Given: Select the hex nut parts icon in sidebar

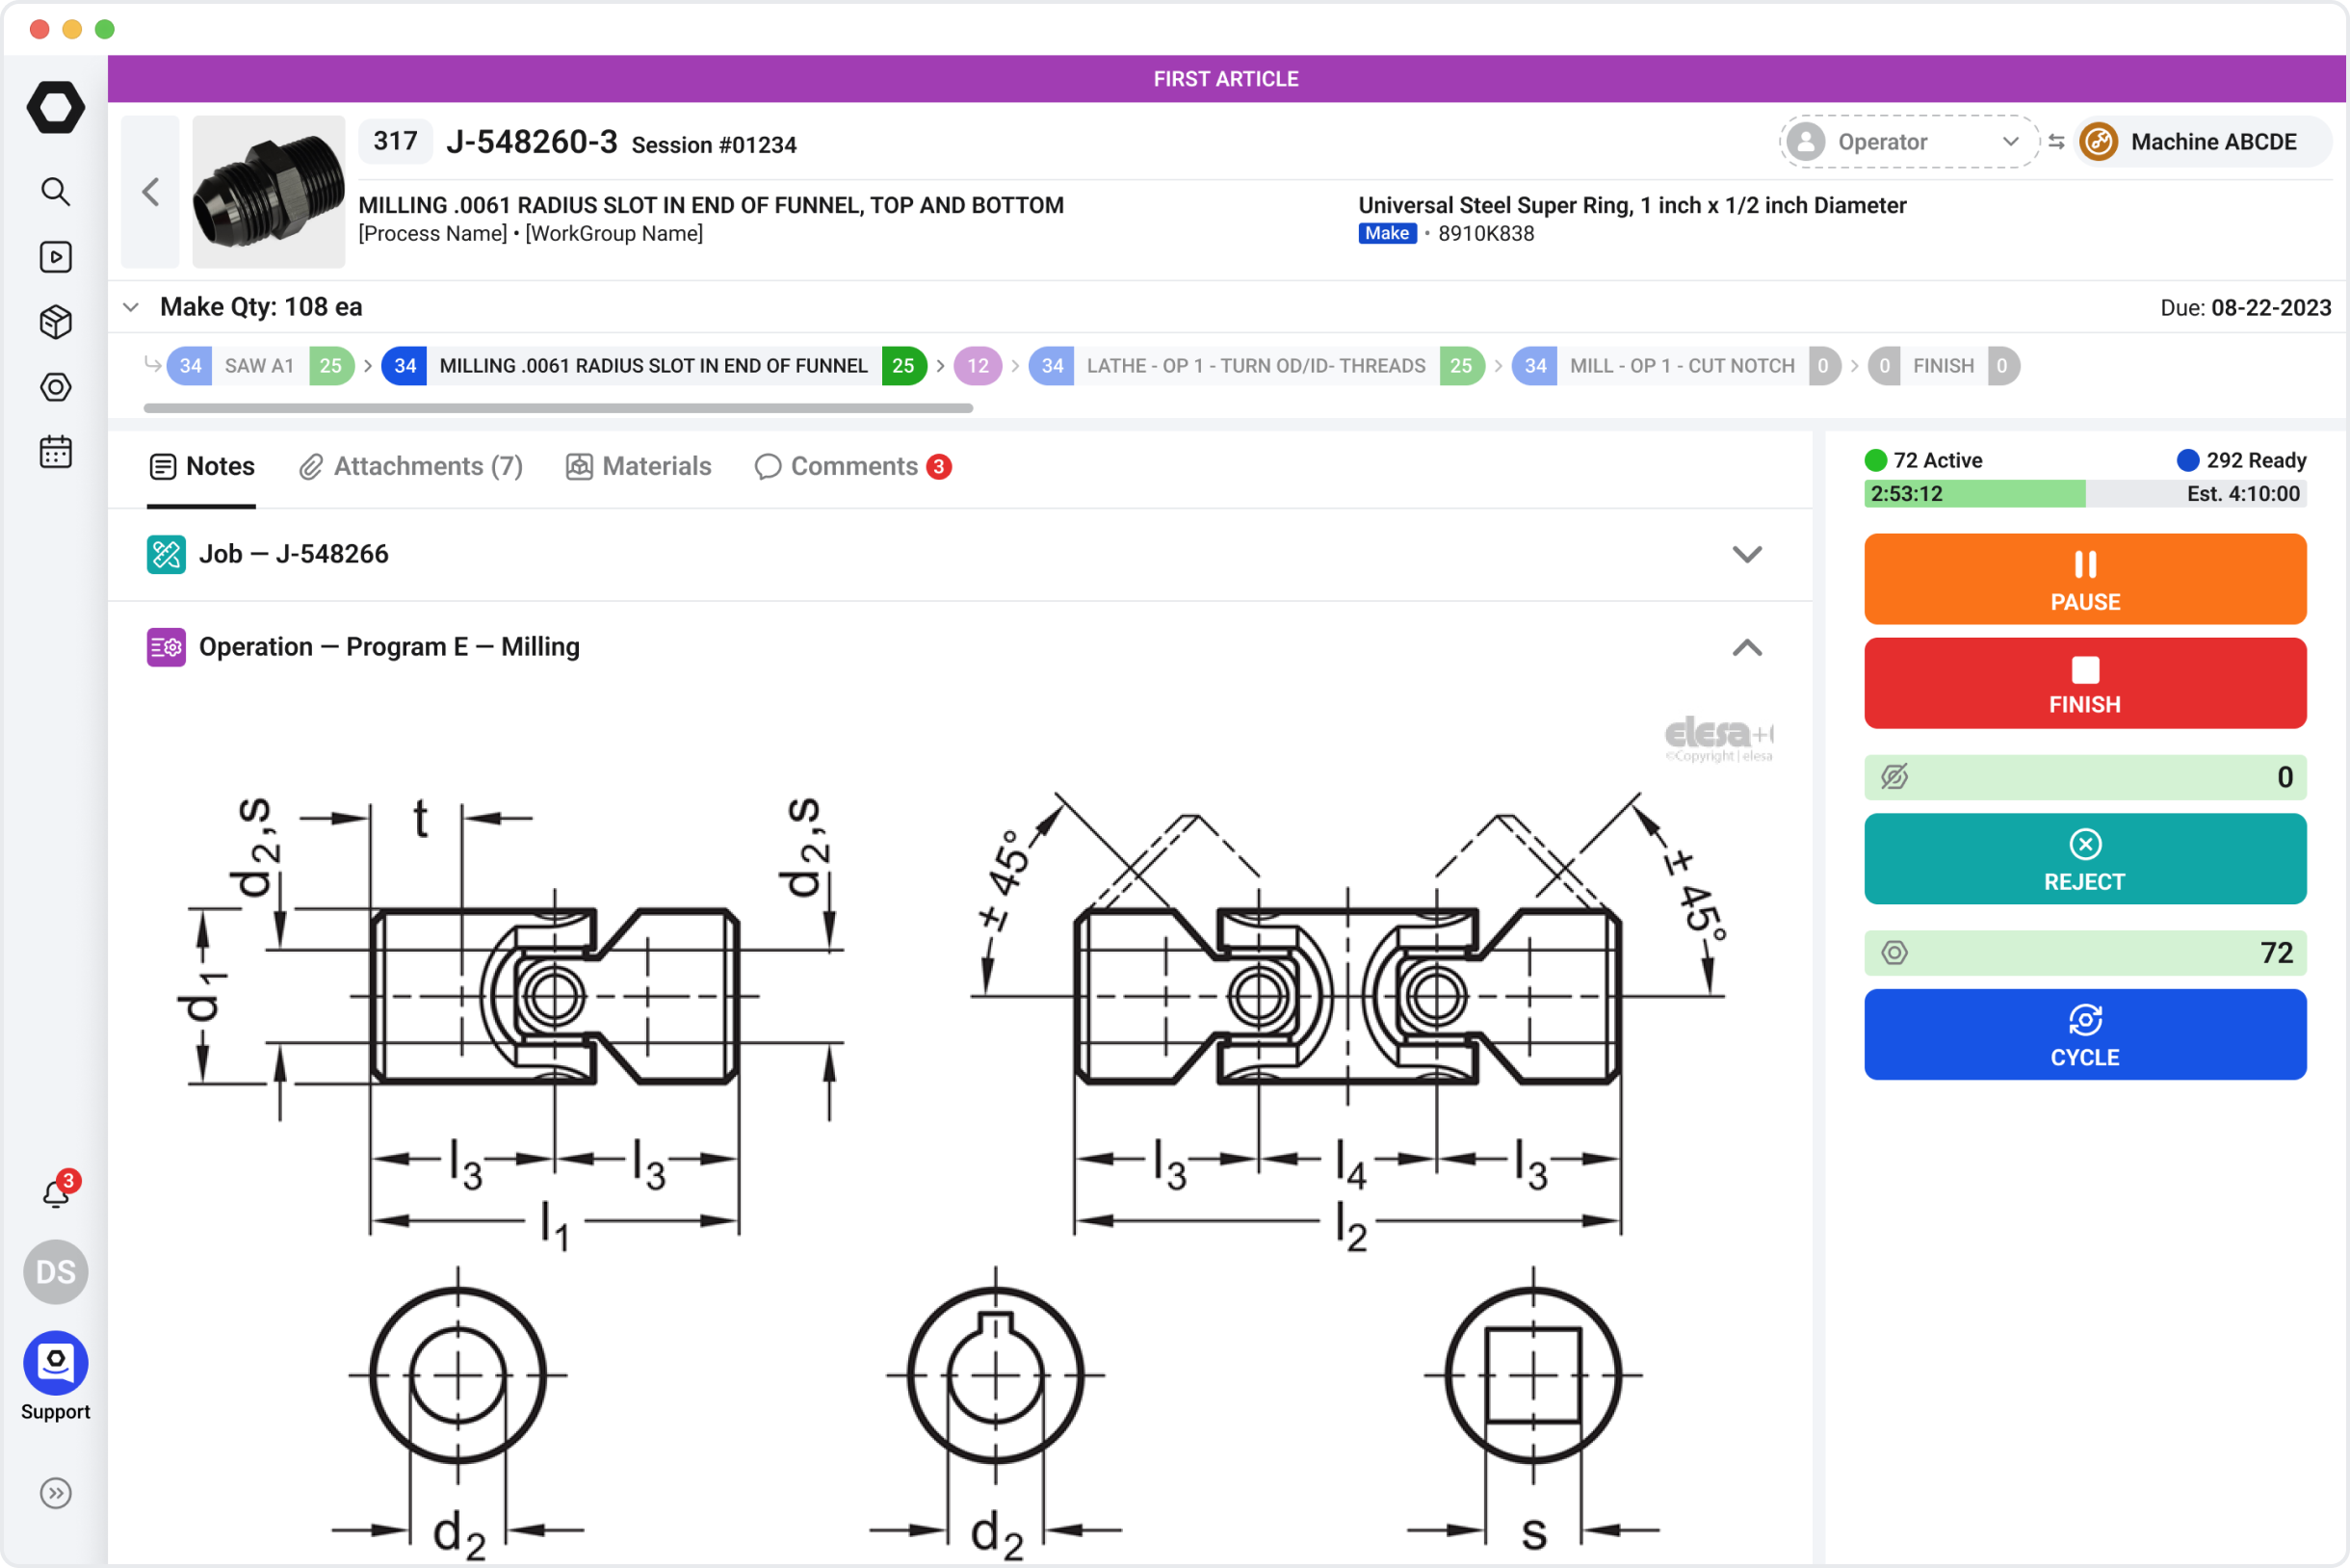Looking at the screenshot, I should pos(55,388).
